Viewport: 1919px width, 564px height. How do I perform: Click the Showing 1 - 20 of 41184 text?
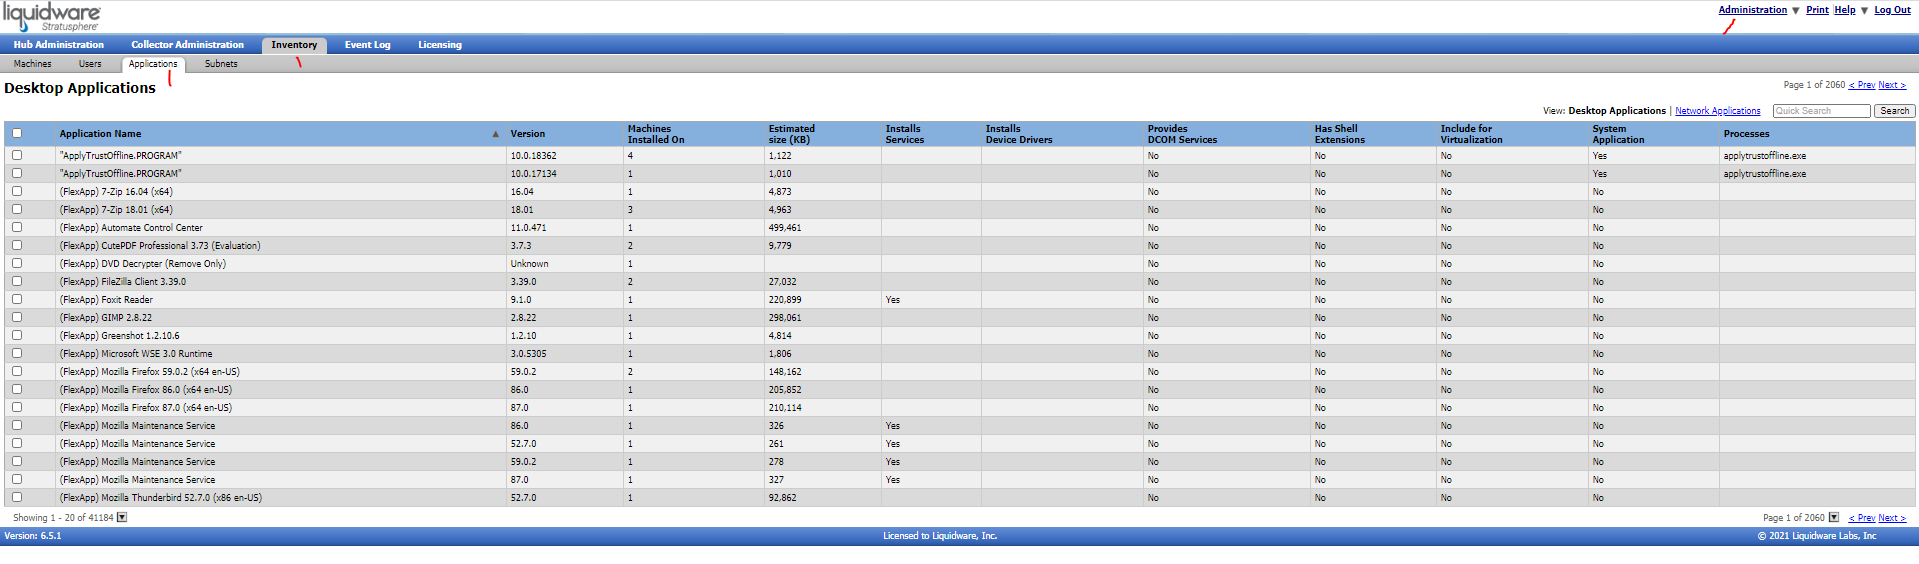(x=63, y=518)
